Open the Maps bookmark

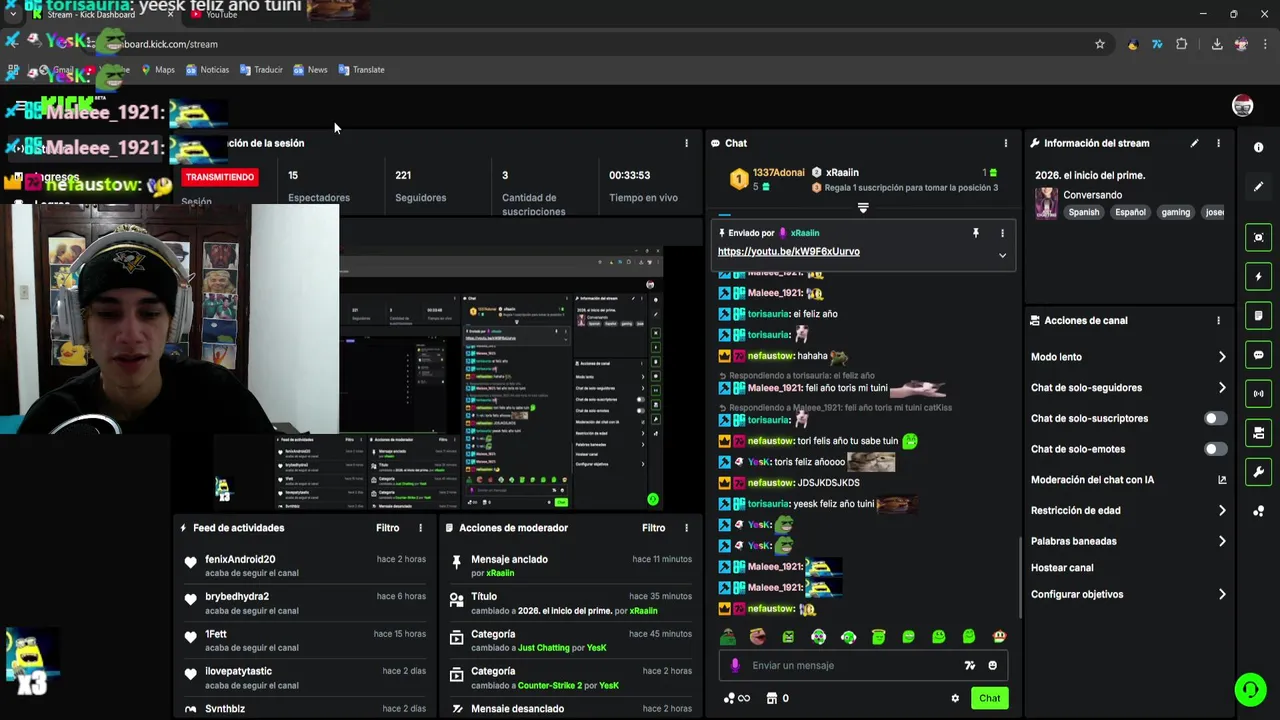pos(158,70)
